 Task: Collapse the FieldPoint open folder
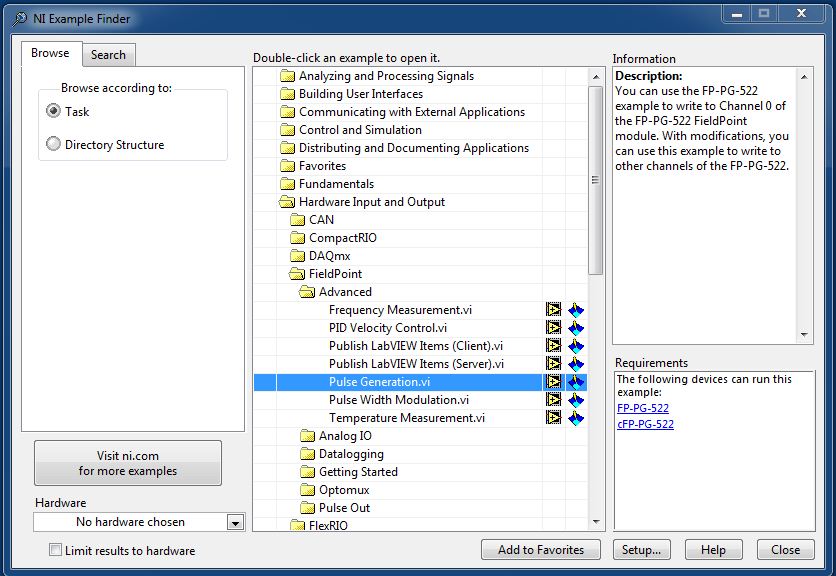click(x=297, y=274)
